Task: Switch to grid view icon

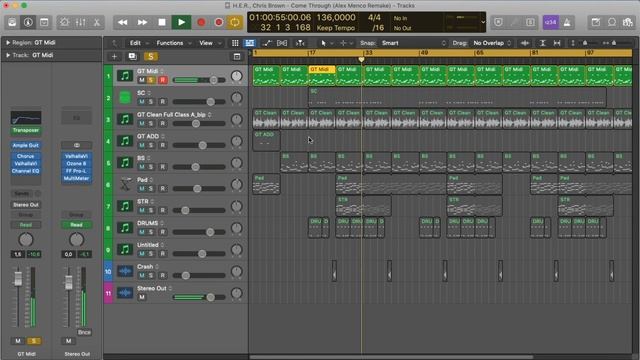Action: coord(235,43)
